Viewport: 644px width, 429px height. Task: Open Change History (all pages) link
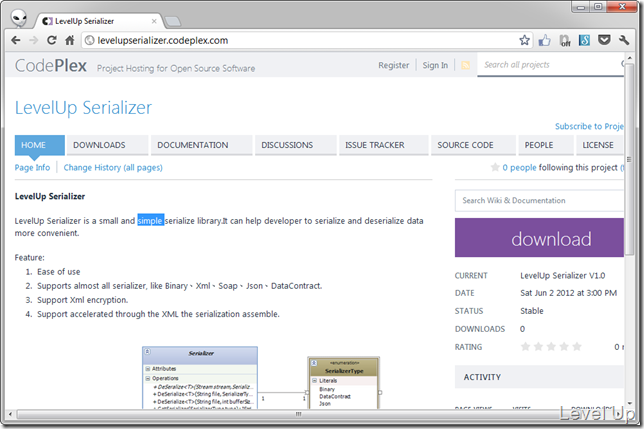click(x=113, y=167)
